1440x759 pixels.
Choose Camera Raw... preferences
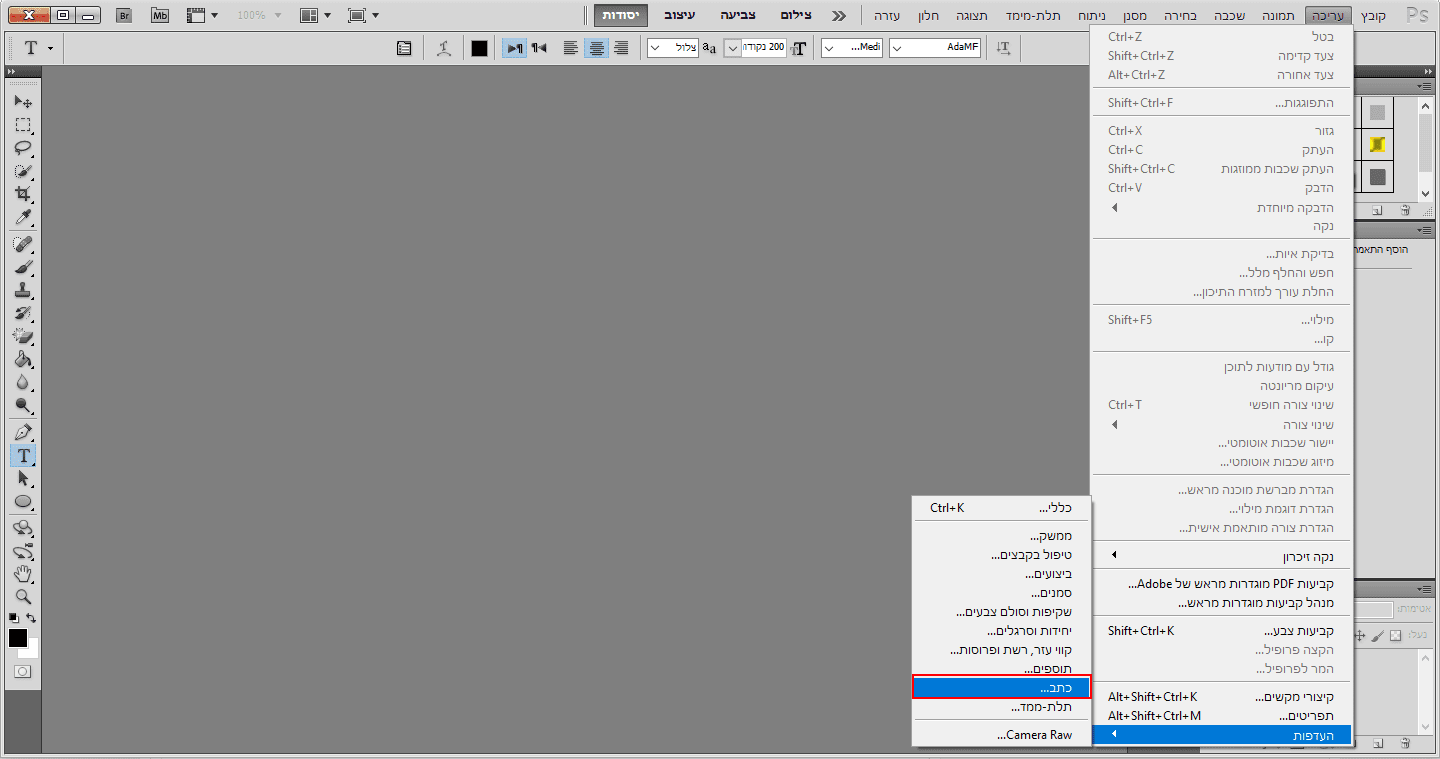(x=1002, y=735)
